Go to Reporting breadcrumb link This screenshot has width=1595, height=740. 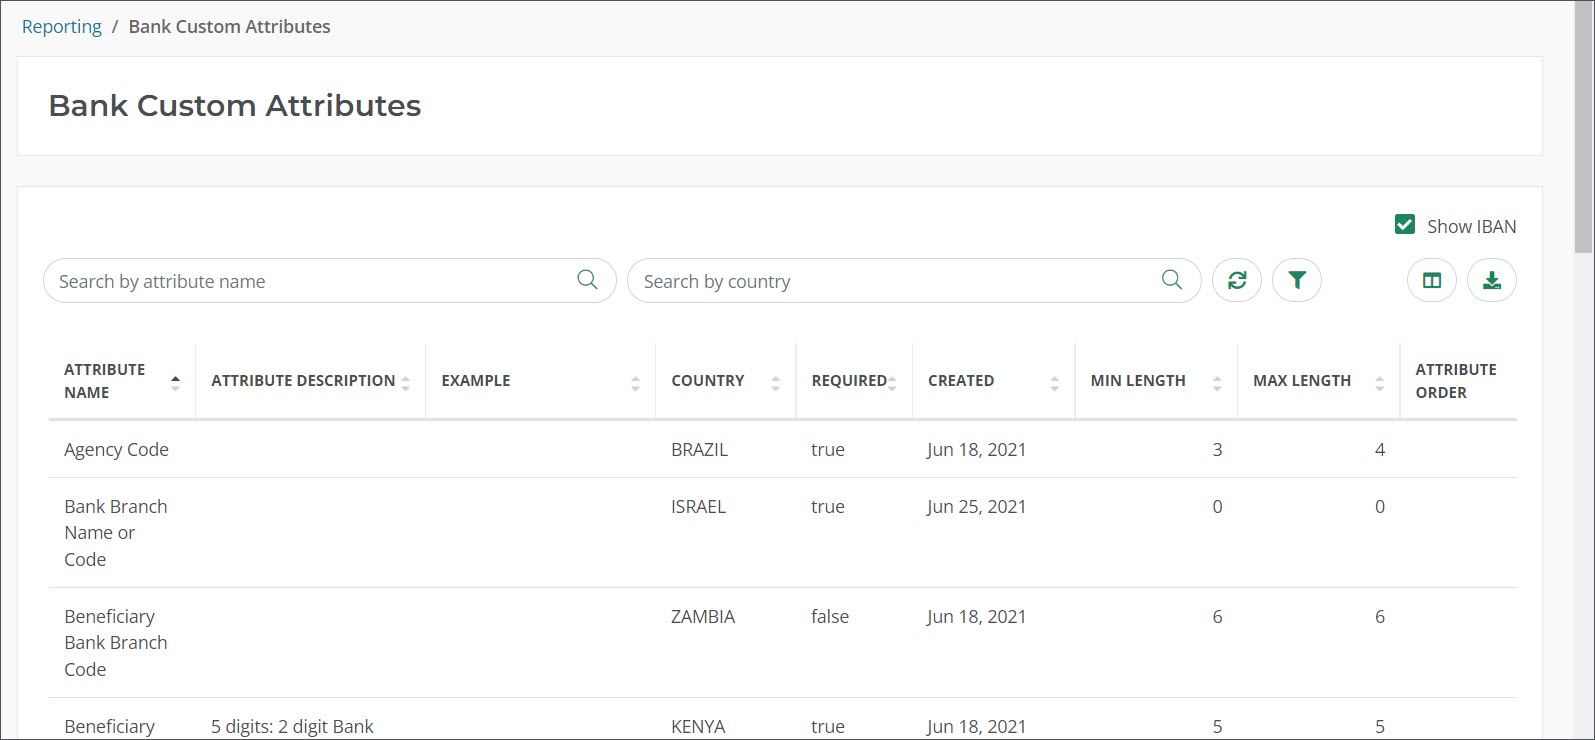(x=62, y=27)
